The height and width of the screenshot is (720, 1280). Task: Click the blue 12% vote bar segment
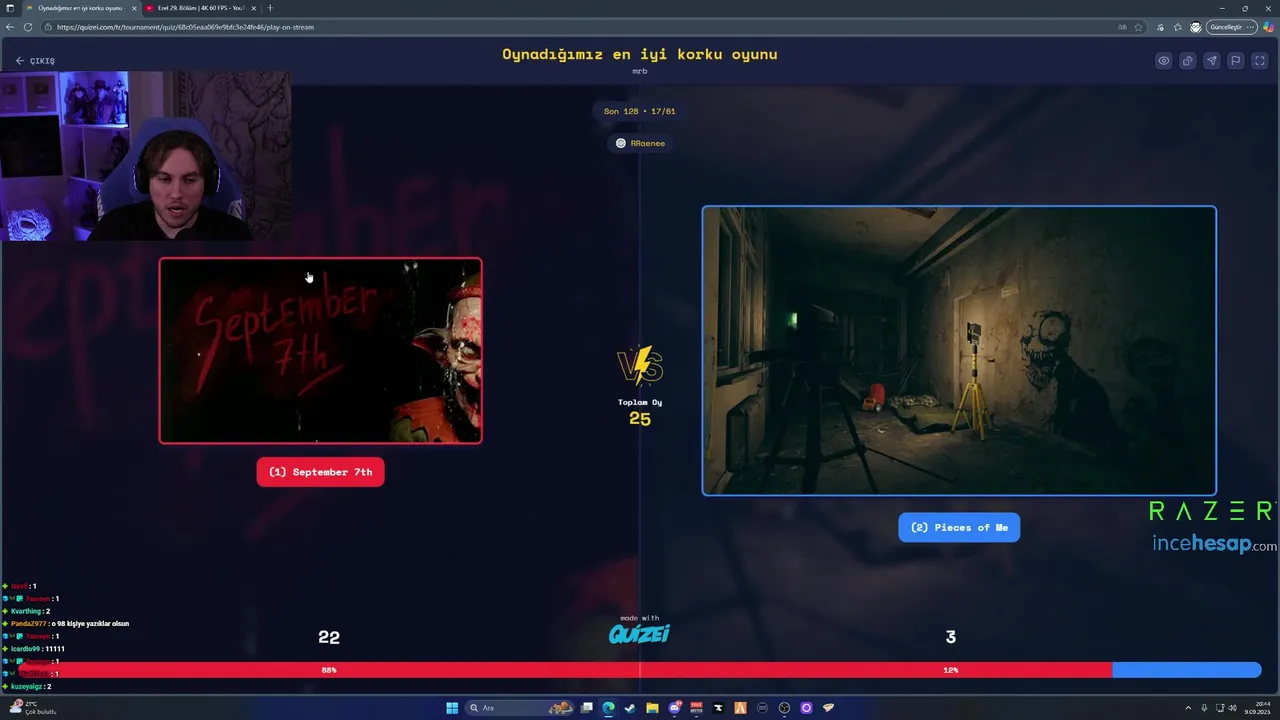coord(1187,670)
